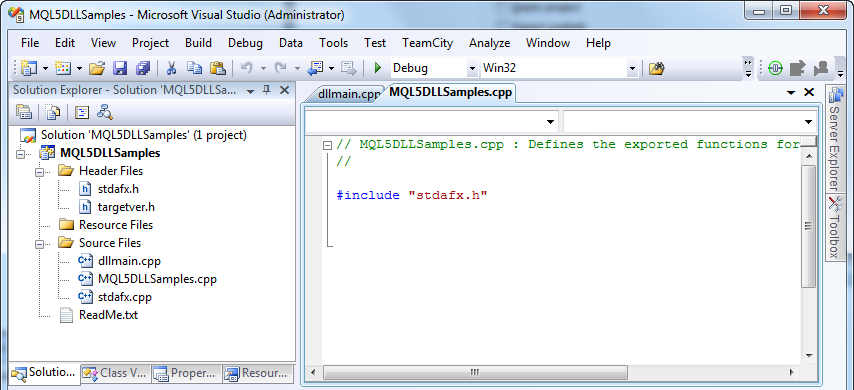Select the Resource Files folder
854x390 pixels.
pos(115,225)
